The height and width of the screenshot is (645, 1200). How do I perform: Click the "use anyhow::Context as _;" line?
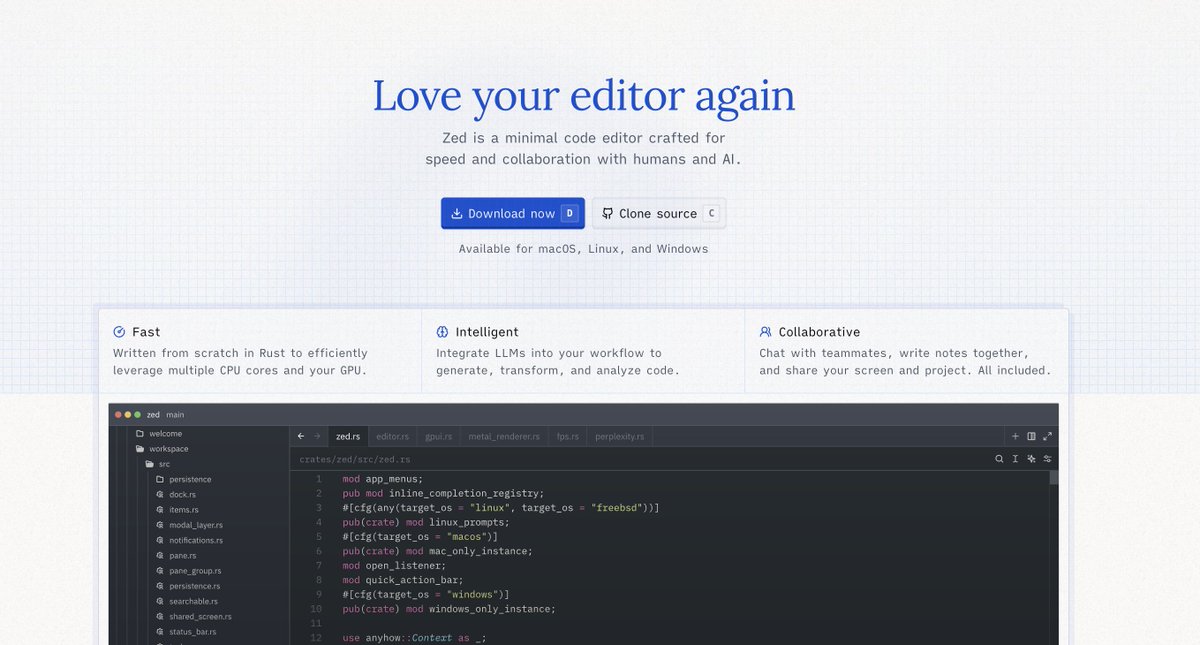click(x=414, y=637)
